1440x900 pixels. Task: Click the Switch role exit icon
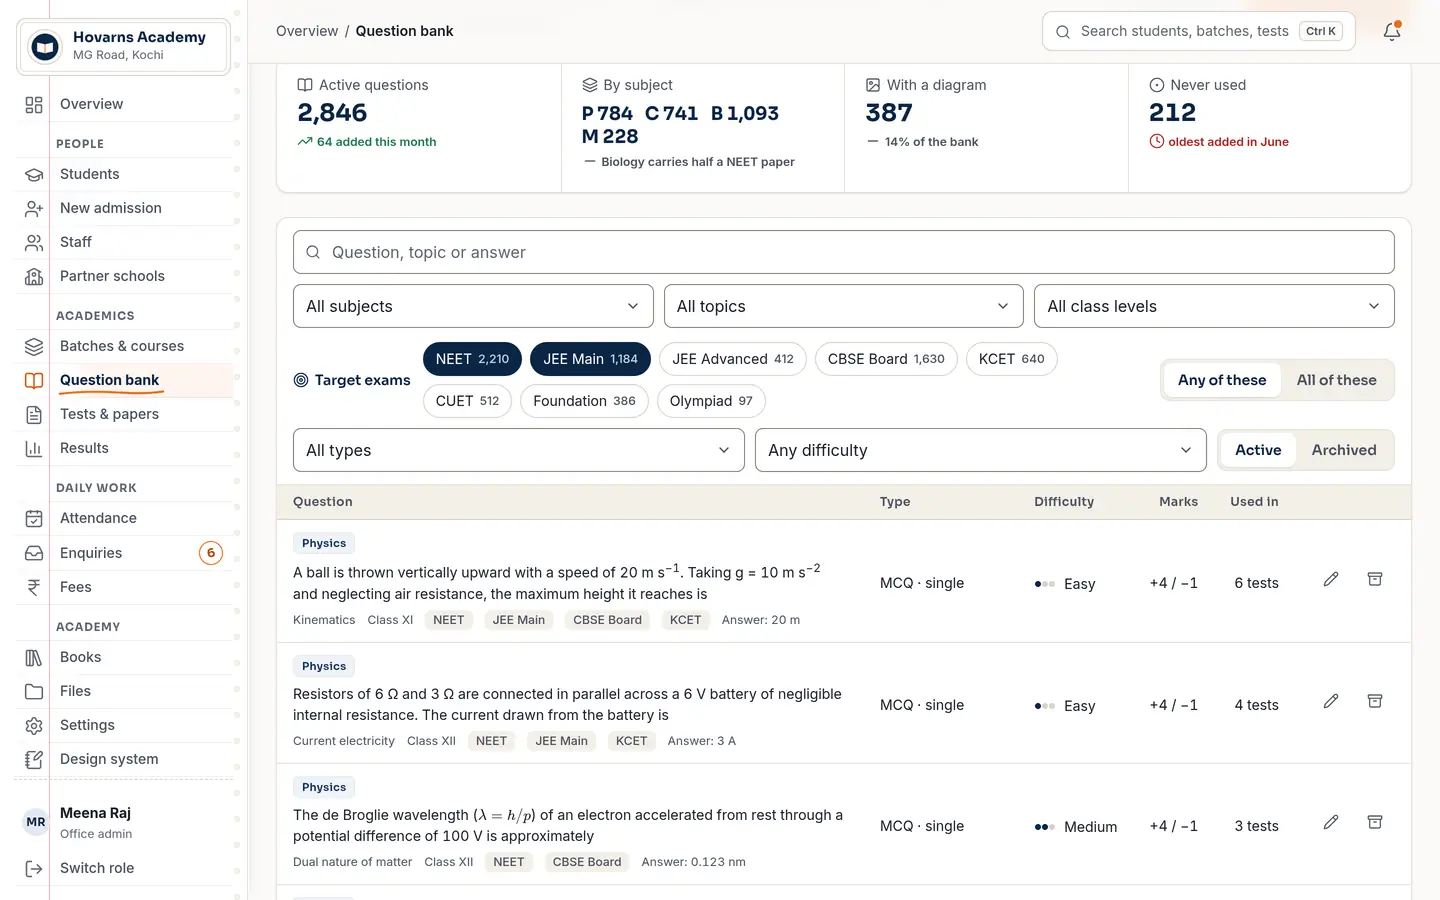34,868
